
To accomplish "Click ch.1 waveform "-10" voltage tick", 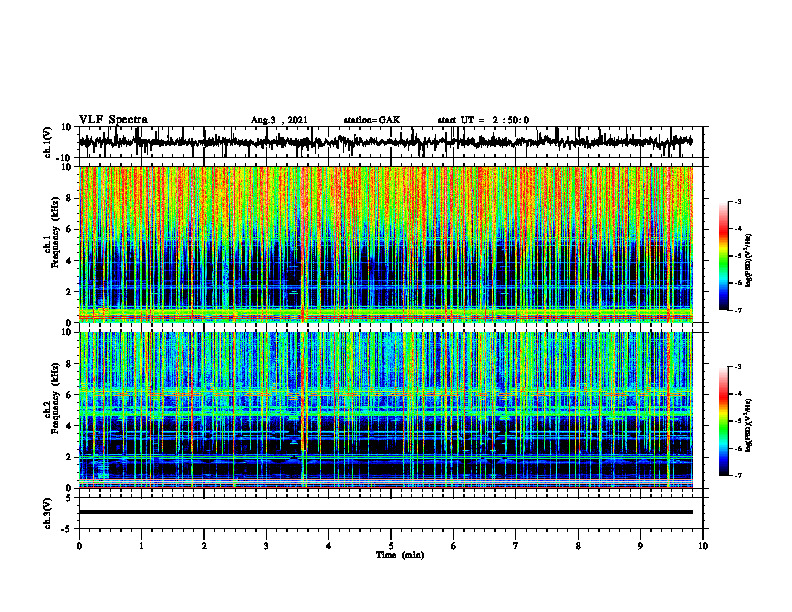I will pos(65,158).
